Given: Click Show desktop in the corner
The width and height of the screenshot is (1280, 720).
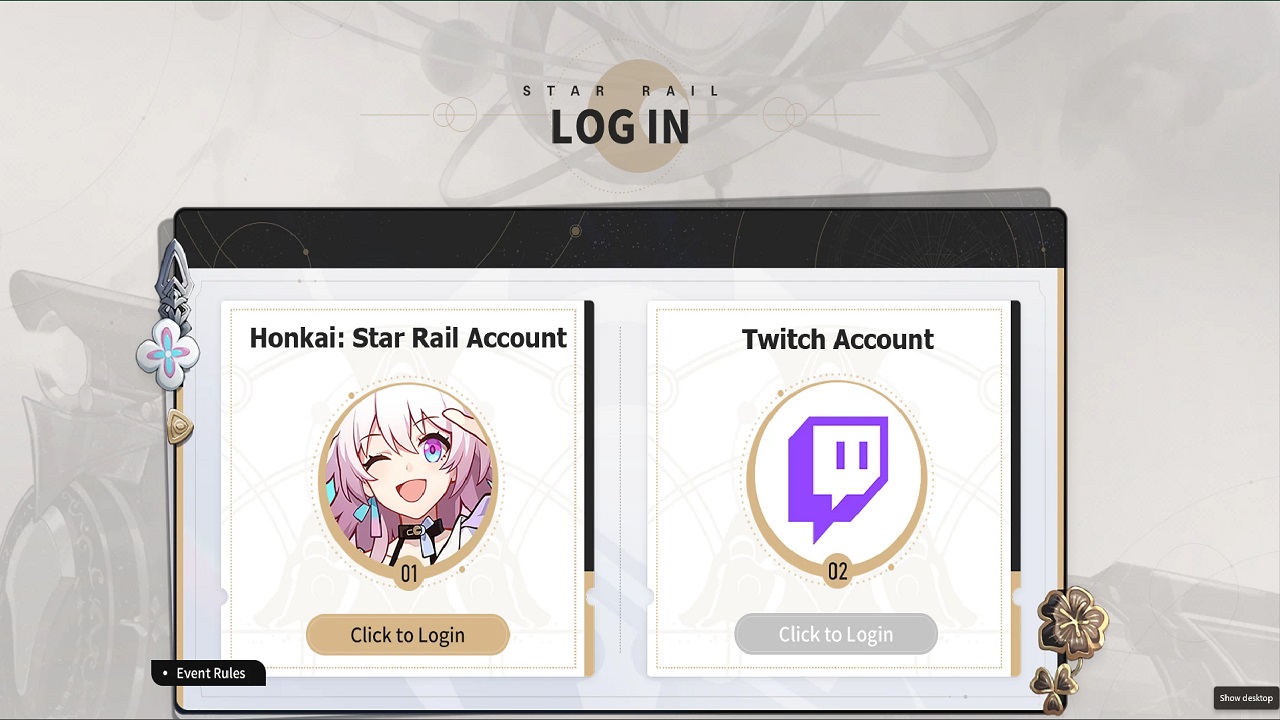Looking at the screenshot, I should tap(1246, 698).
